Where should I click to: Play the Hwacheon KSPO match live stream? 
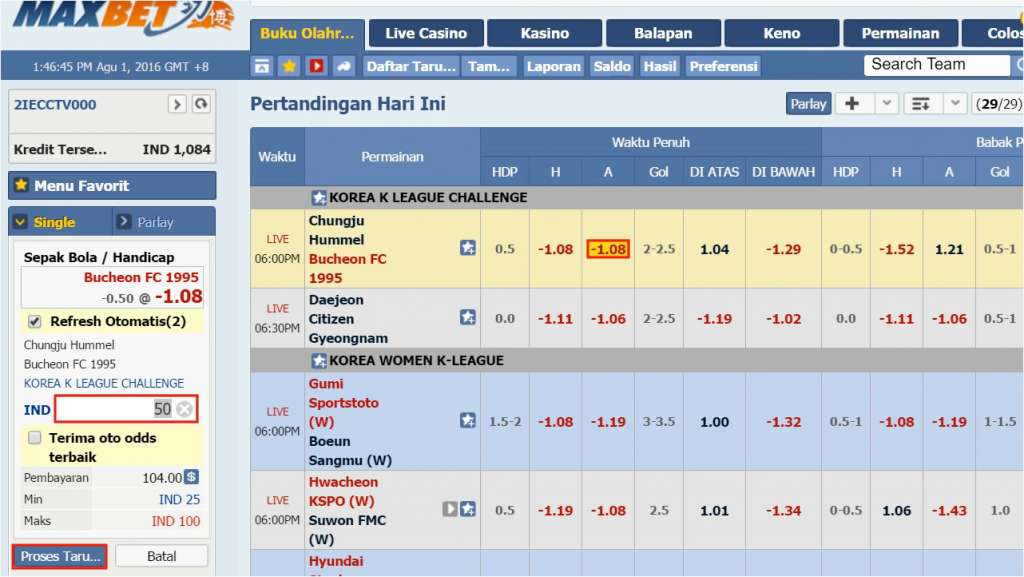(450, 509)
